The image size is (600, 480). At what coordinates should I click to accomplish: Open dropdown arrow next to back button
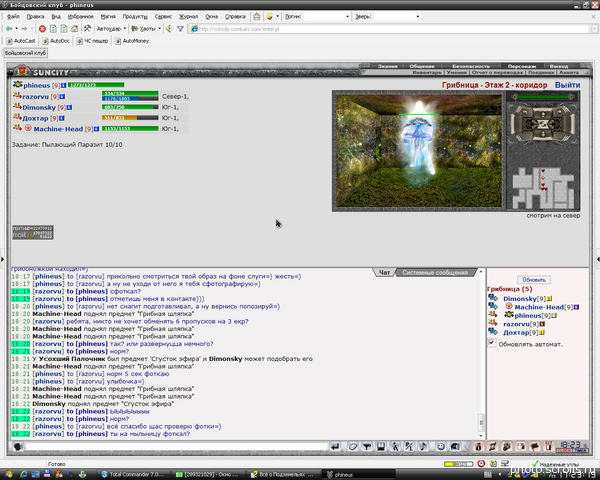(16, 29)
